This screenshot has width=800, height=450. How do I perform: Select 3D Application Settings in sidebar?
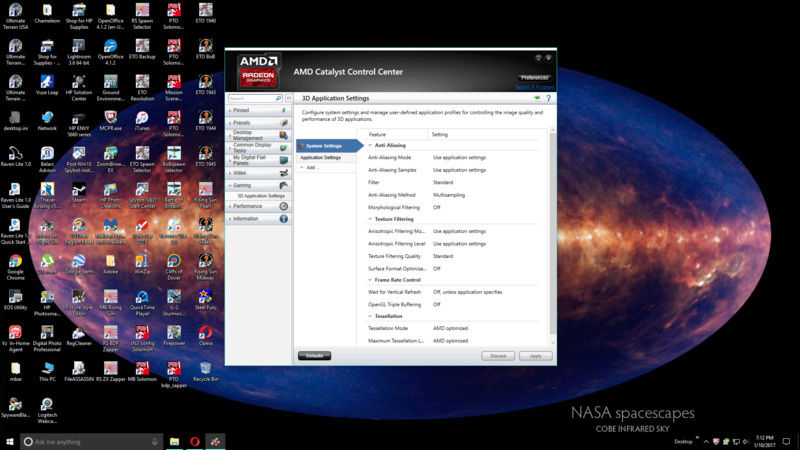[x=261, y=196]
